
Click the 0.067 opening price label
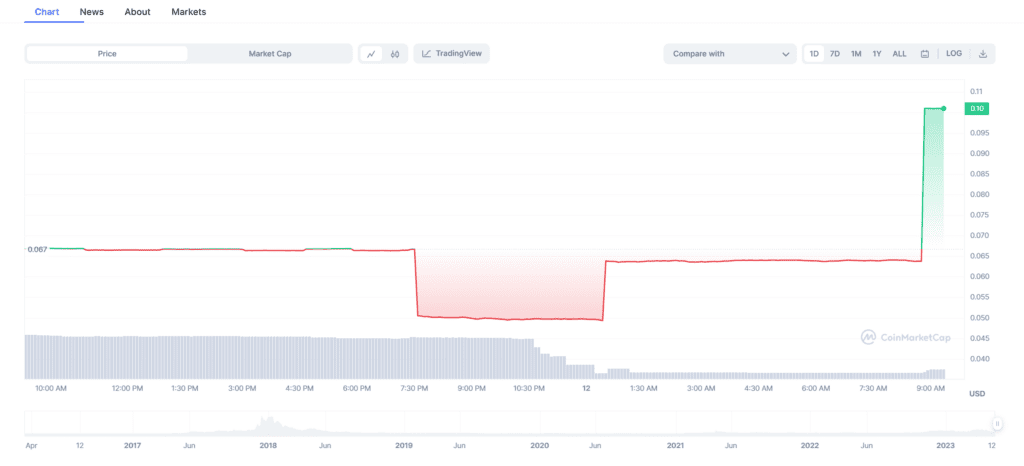pyautogui.click(x=36, y=249)
